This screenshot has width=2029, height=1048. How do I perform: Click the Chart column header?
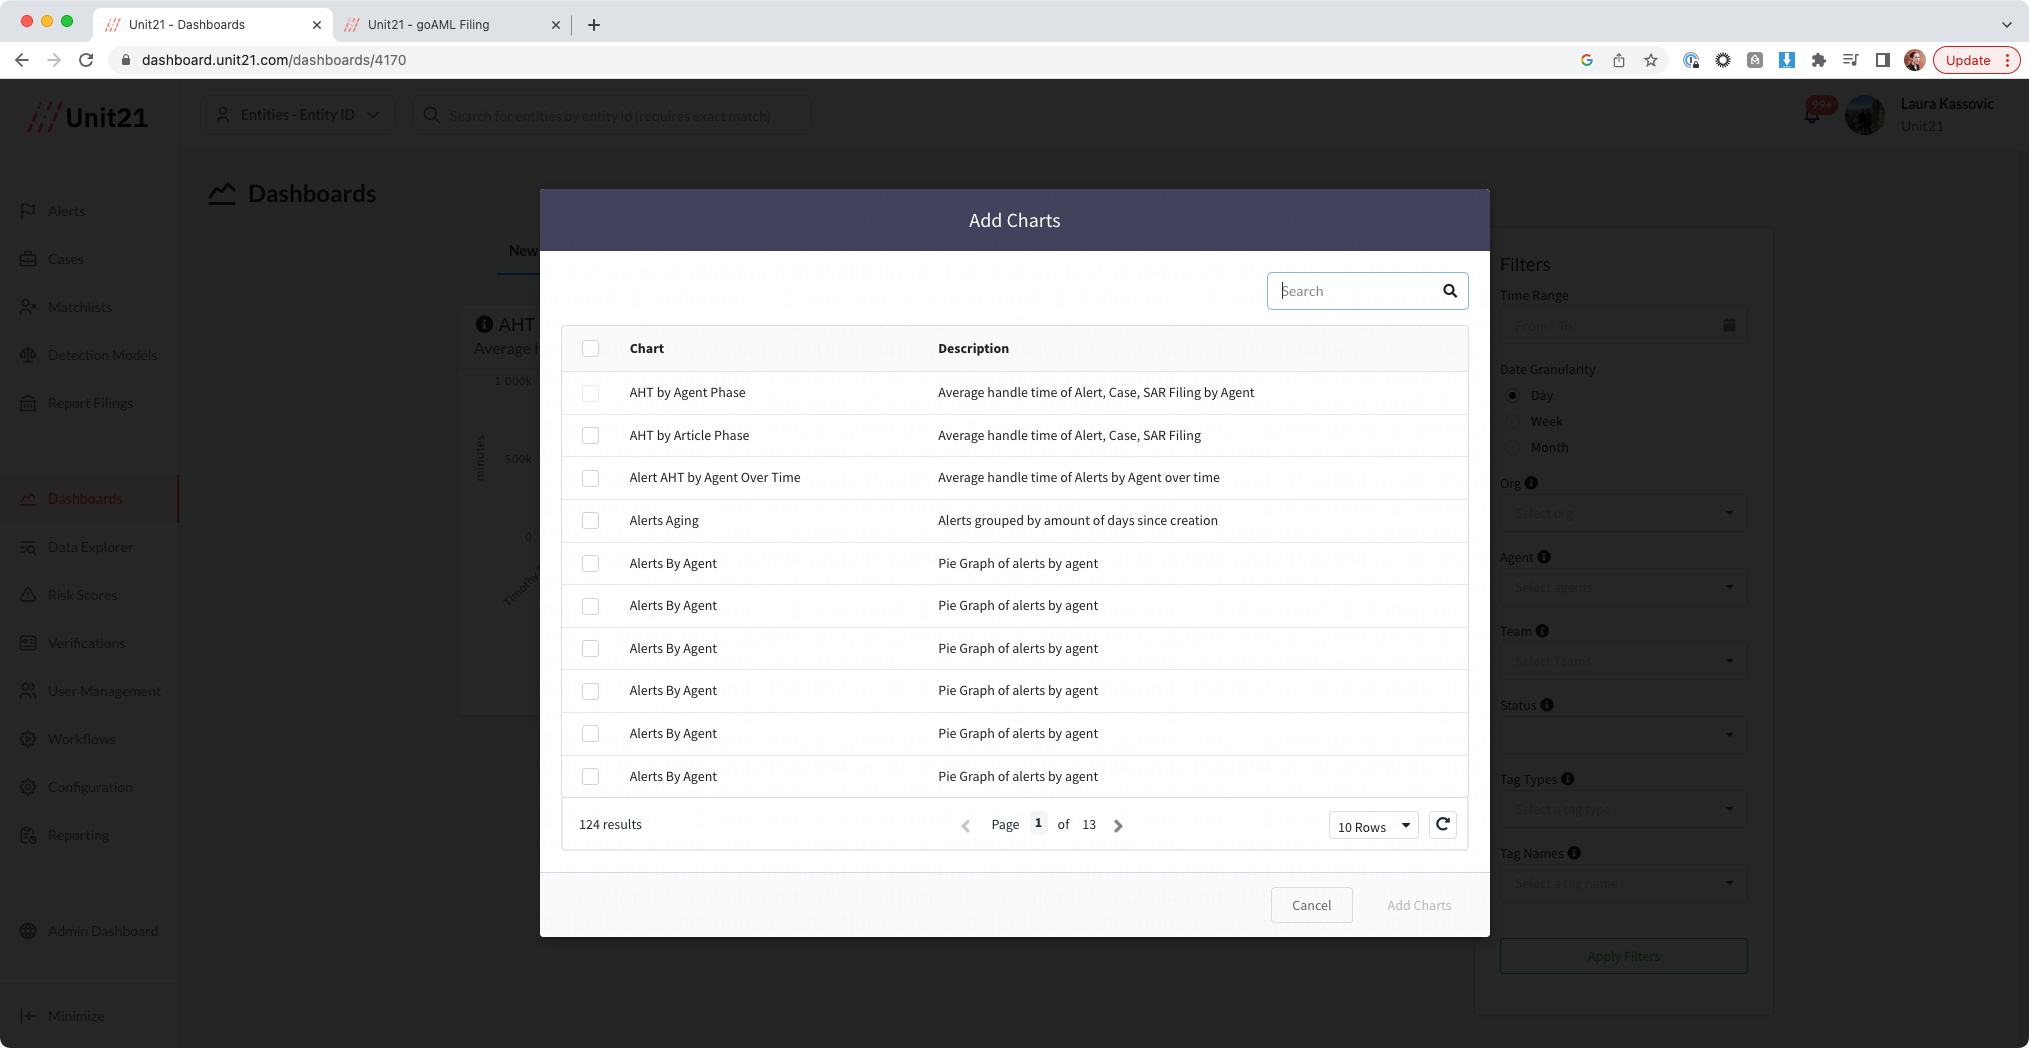pyautogui.click(x=646, y=349)
